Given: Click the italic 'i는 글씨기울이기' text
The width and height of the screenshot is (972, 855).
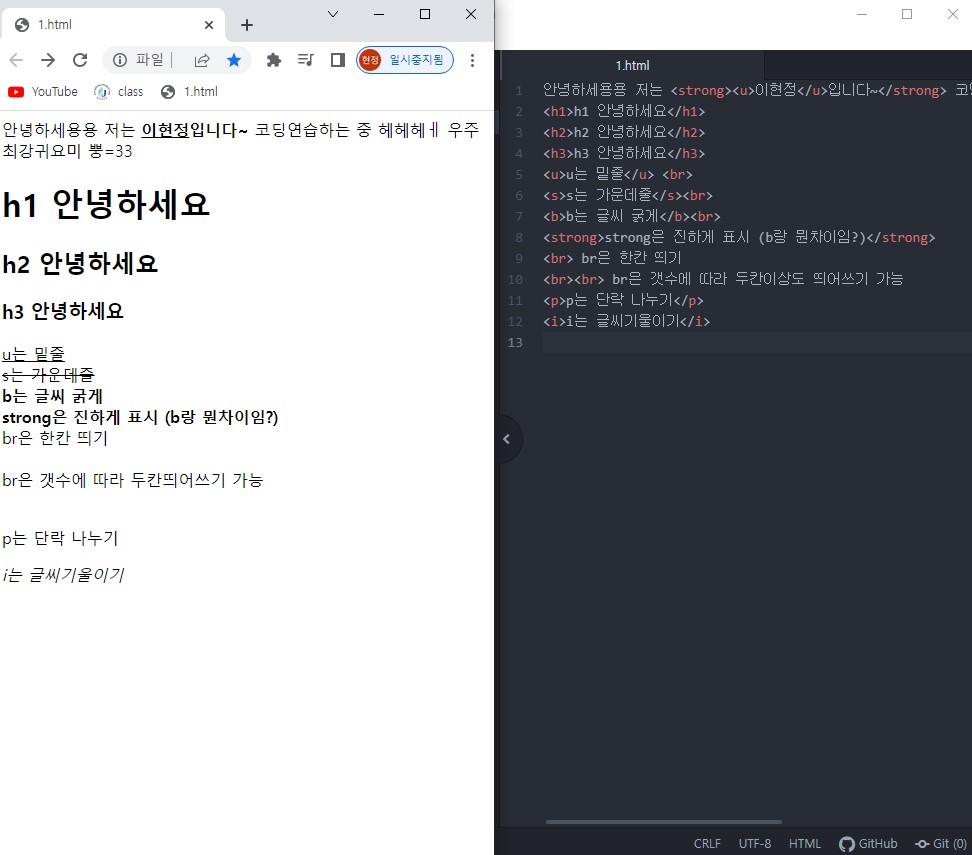Looking at the screenshot, I should pos(63,575).
